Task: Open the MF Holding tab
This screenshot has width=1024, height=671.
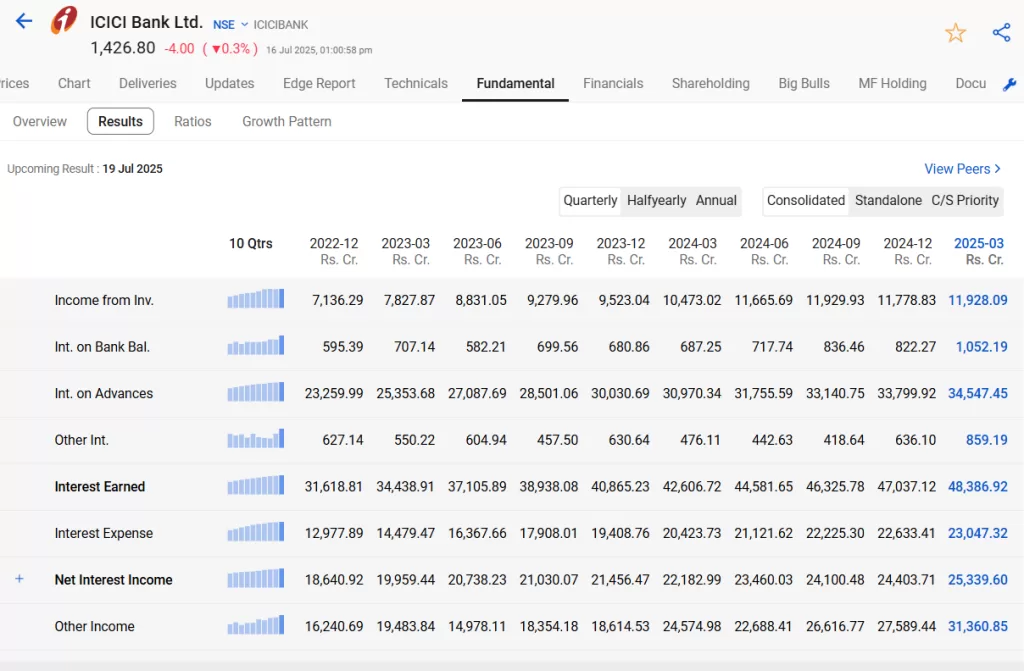Action: pyautogui.click(x=893, y=84)
